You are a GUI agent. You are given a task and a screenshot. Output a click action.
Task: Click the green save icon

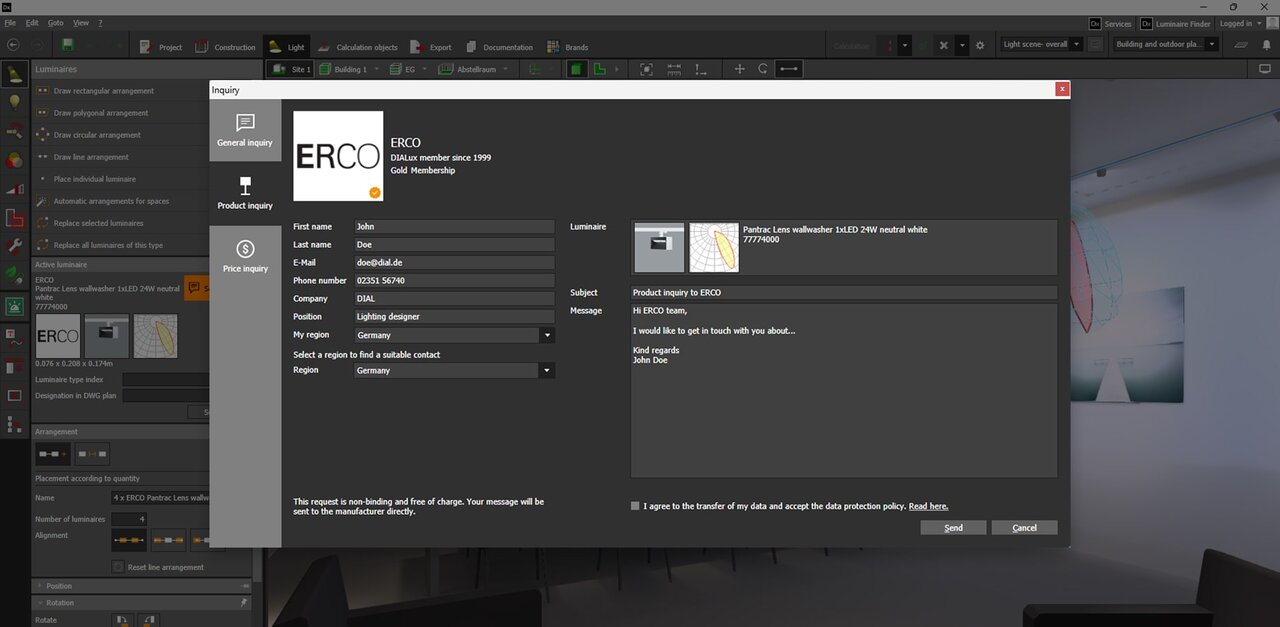point(67,46)
